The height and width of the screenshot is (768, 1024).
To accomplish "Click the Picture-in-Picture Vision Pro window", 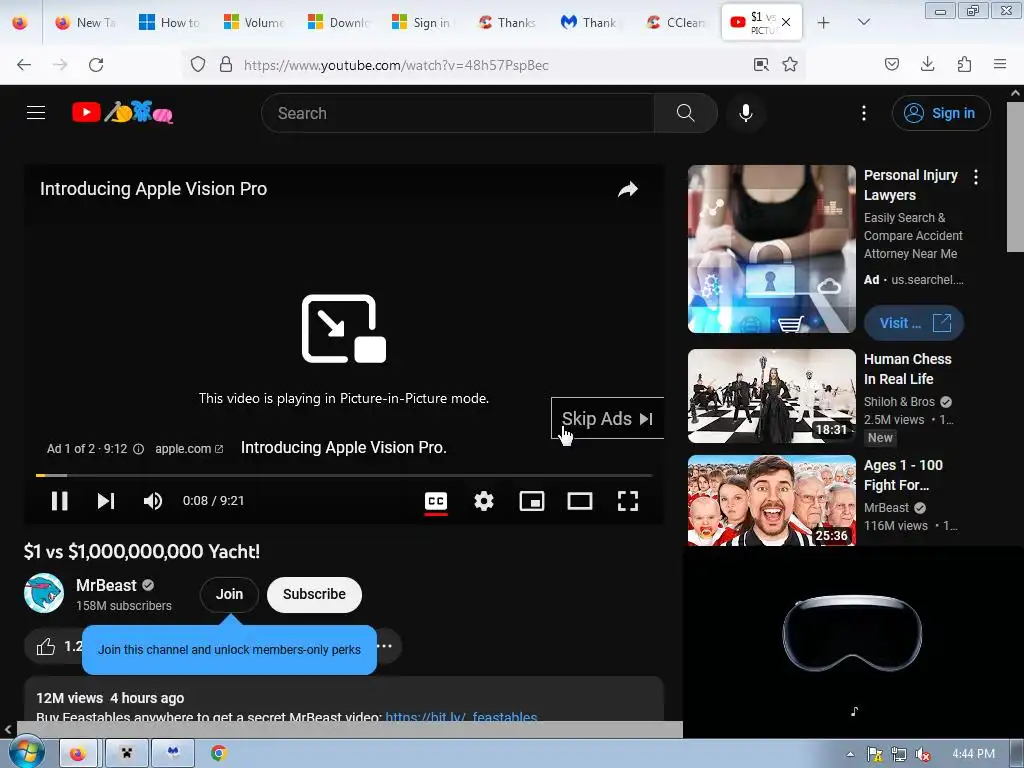I will 853,642.
